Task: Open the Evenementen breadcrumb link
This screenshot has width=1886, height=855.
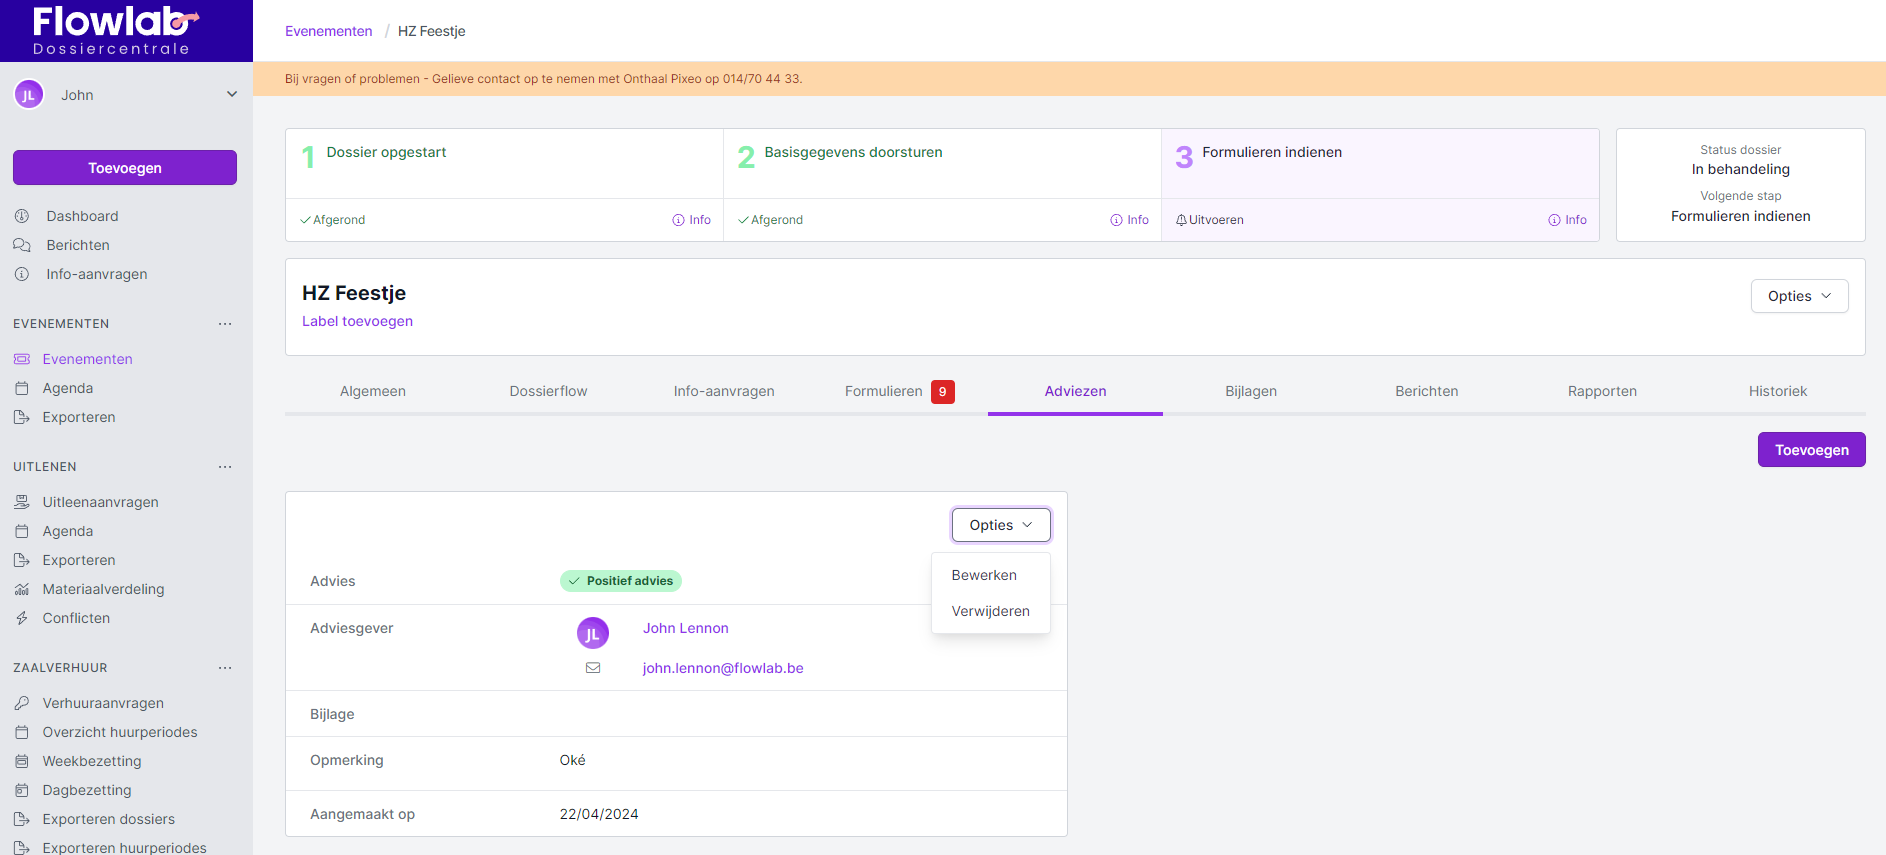Action: 328,31
